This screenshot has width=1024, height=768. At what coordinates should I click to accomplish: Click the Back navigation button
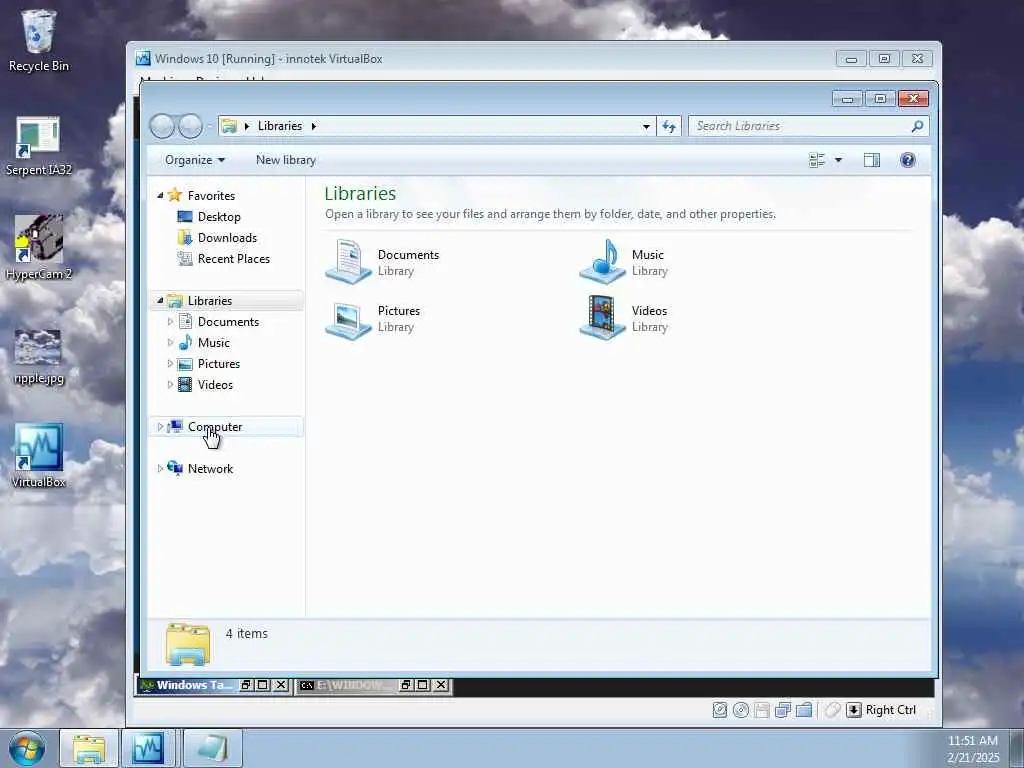162,126
